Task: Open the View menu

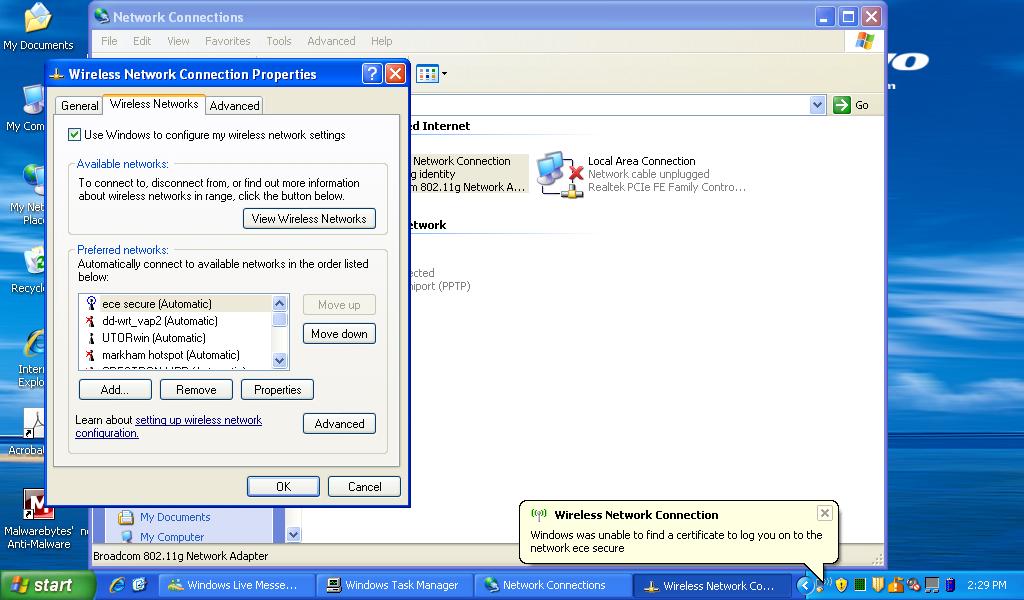Action: (x=178, y=41)
